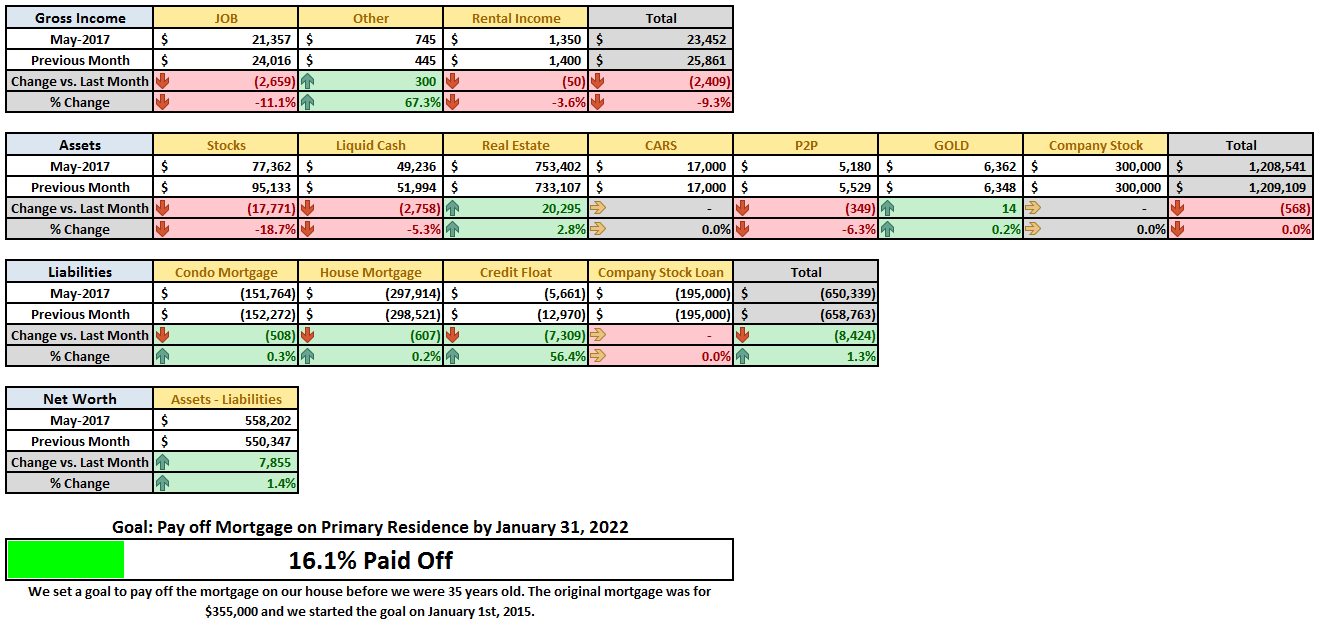
Task: Click the down arrow beside Gross Income total -9.3%
Action: (598, 102)
